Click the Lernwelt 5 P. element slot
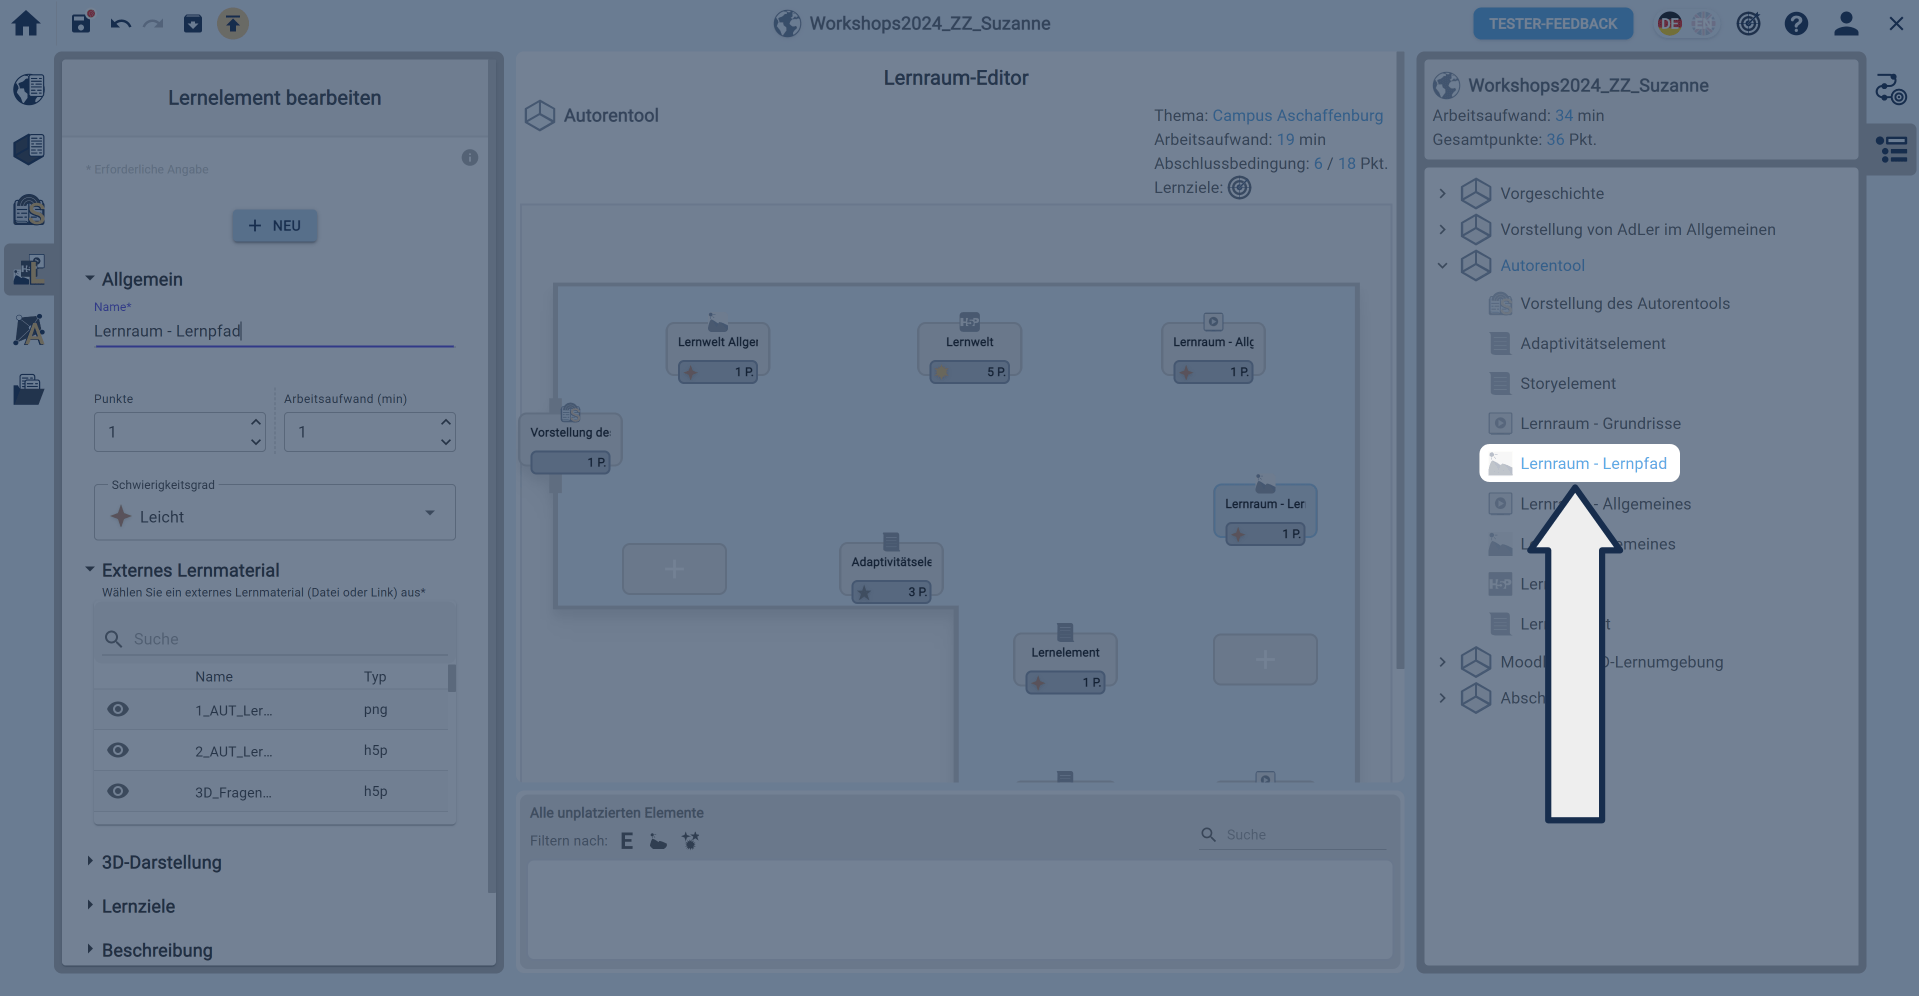This screenshot has width=1919, height=996. [969, 352]
